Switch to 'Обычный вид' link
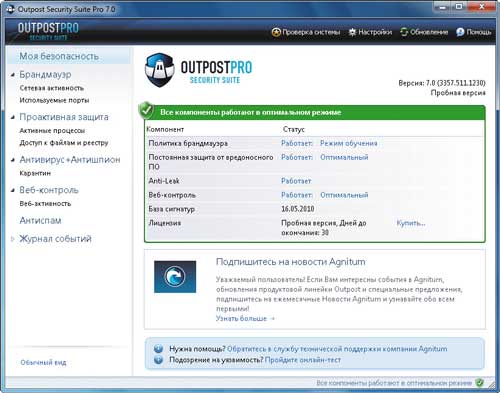Viewport: 500px width, 393px height. tap(43, 362)
